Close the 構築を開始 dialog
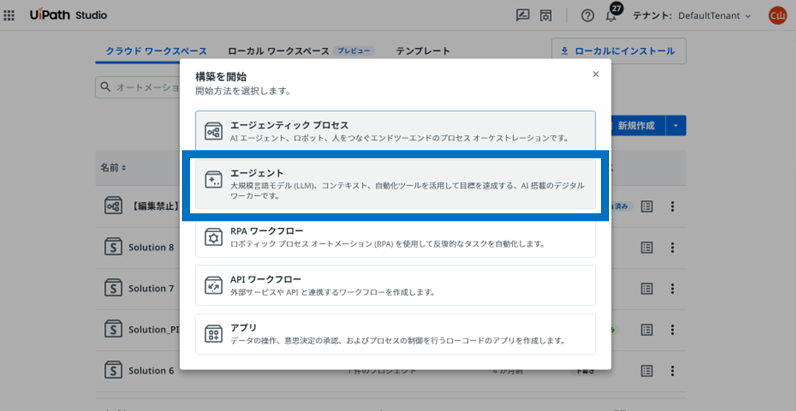796x411 pixels. pos(596,74)
